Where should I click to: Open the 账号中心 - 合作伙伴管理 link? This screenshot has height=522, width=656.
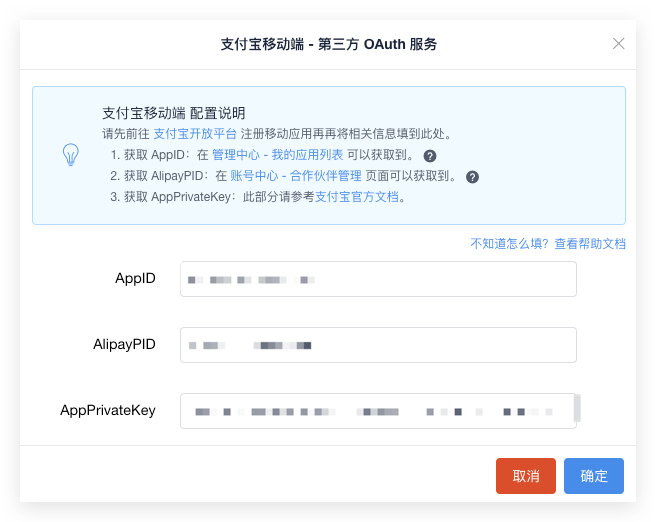295,176
